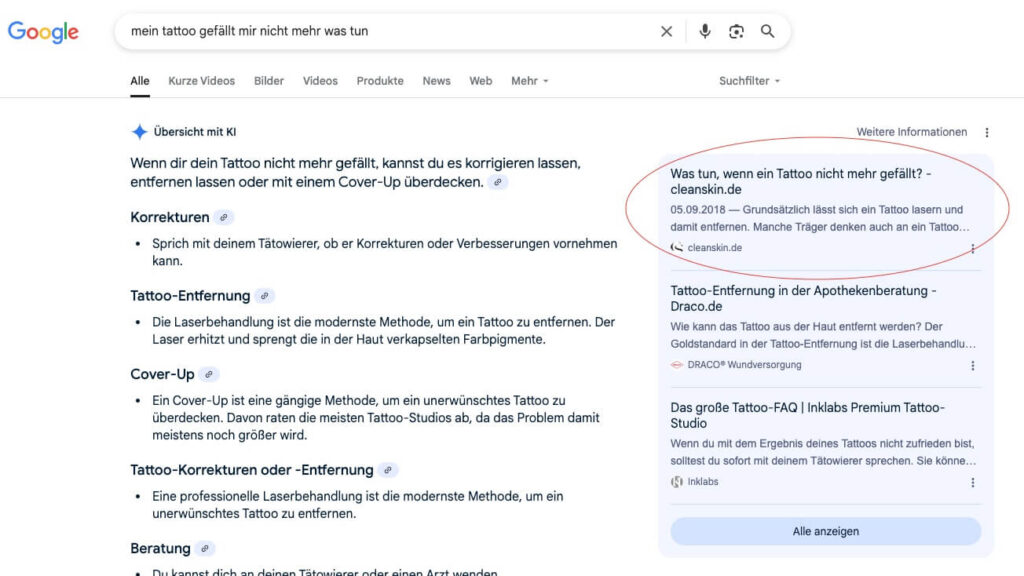The height and width of the screenshot is (576, 1024).
Task: Click the cleanskin.de source name
Action: 714,248
